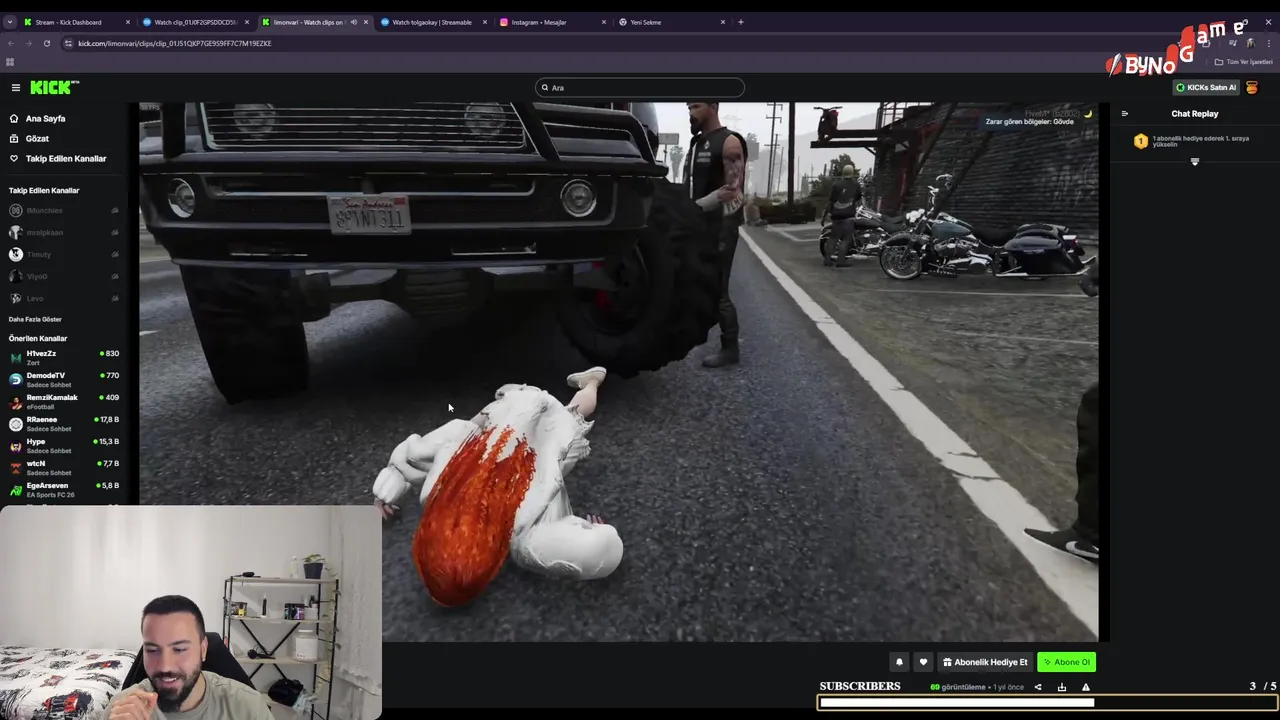Viewport: 1280px width, 720px height.
Task: Click Daha Fazla Göster to show more
Action: click(35, 319)
